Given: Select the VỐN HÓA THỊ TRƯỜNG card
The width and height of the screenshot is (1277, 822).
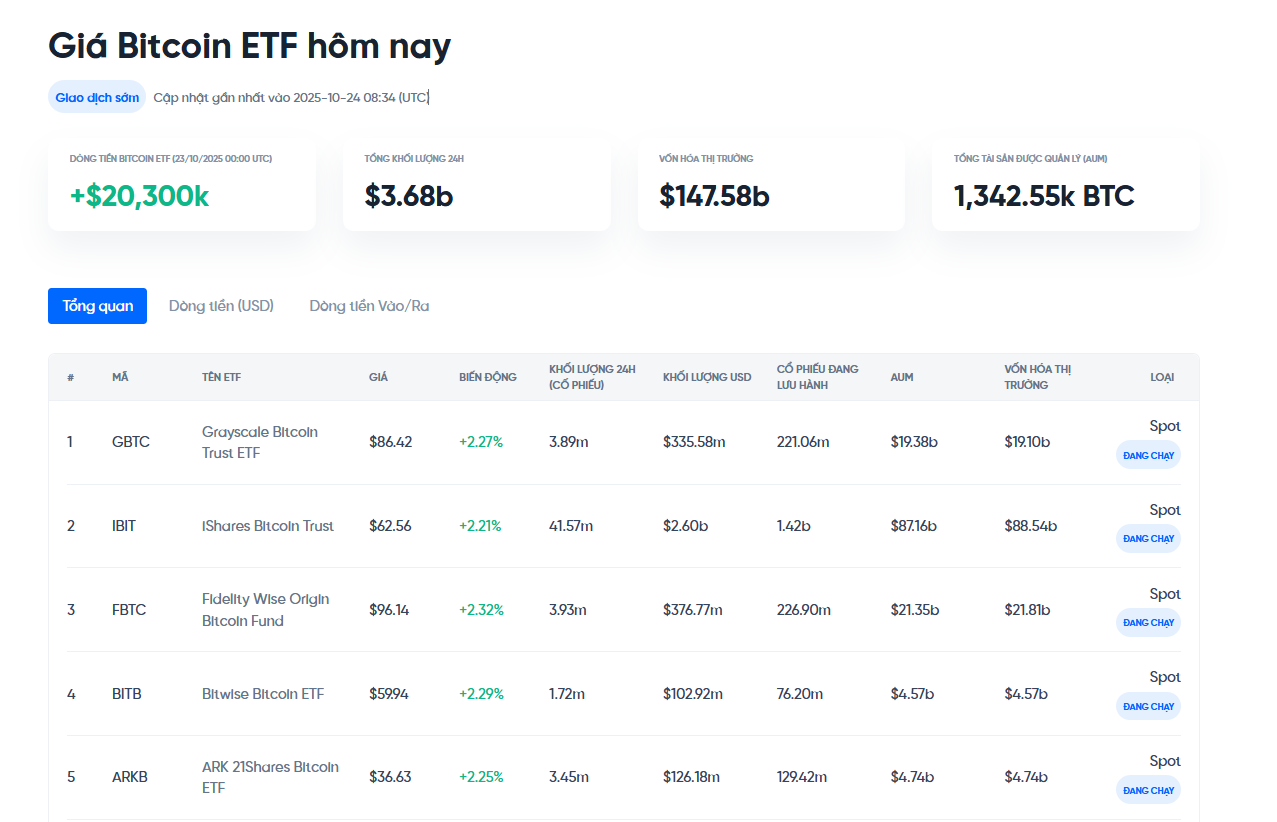Looking at the screenshot, I should pyautogui.click(x=770, y=180).
